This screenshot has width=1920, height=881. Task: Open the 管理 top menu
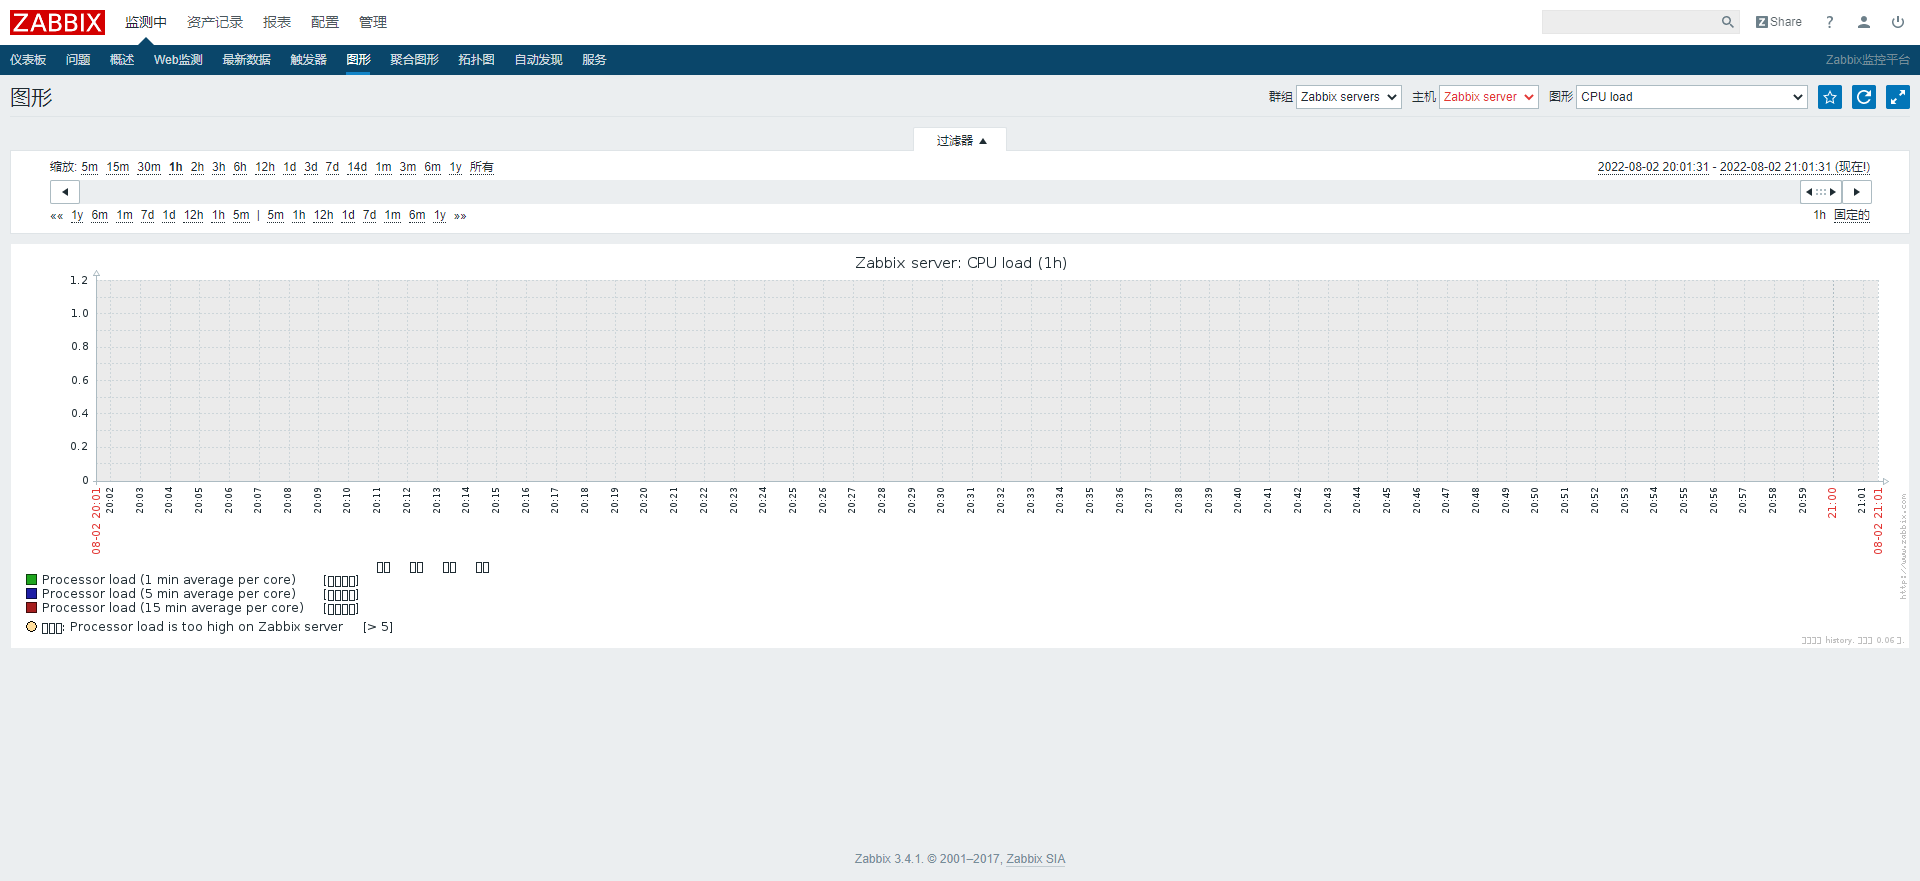(373, 22)
